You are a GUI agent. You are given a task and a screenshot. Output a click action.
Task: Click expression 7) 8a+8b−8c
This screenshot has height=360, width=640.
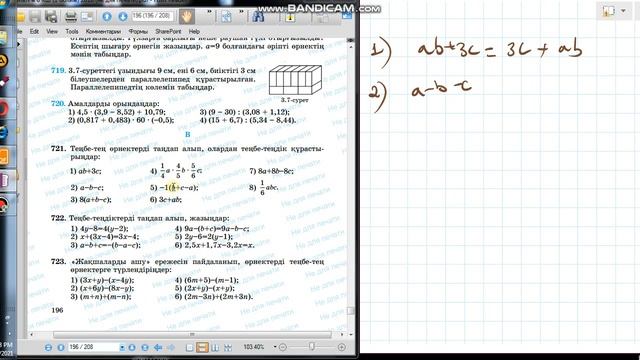coord(271,171)
